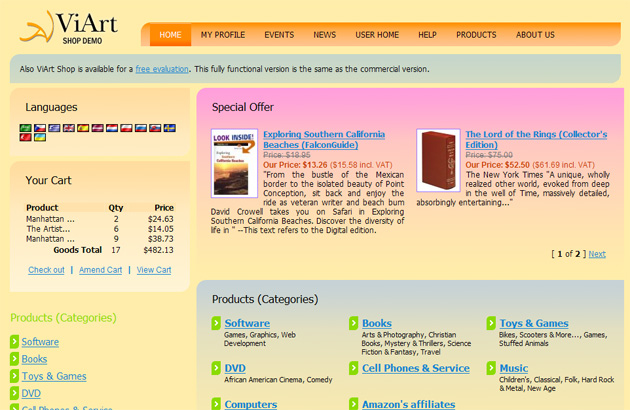Screen dimensions: 630x410
Task: Open the NEWS menu item
Action: click(325, 35)
